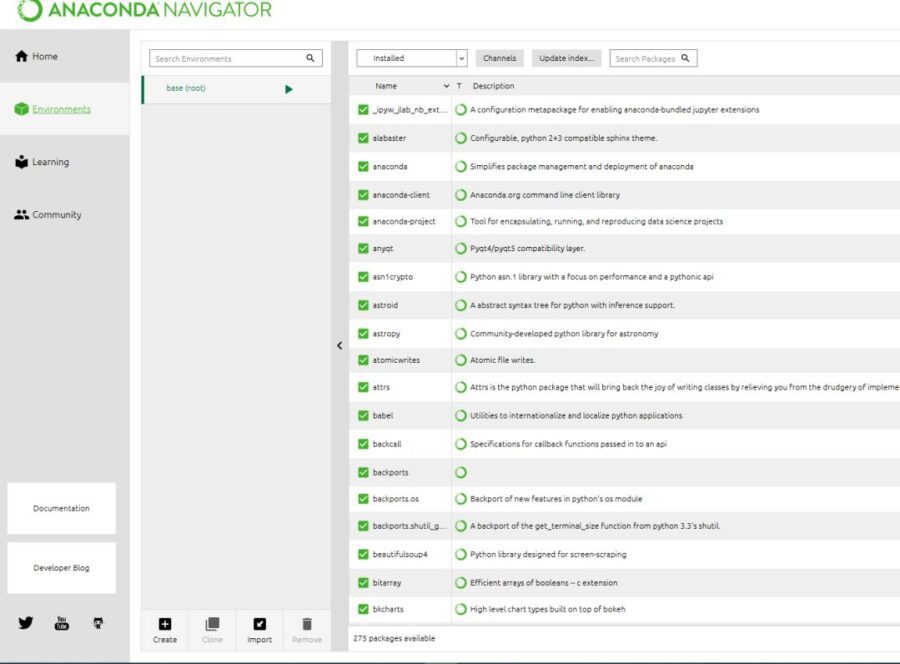
Task: Focus the Search Packages field
Action: pos(653,58)
